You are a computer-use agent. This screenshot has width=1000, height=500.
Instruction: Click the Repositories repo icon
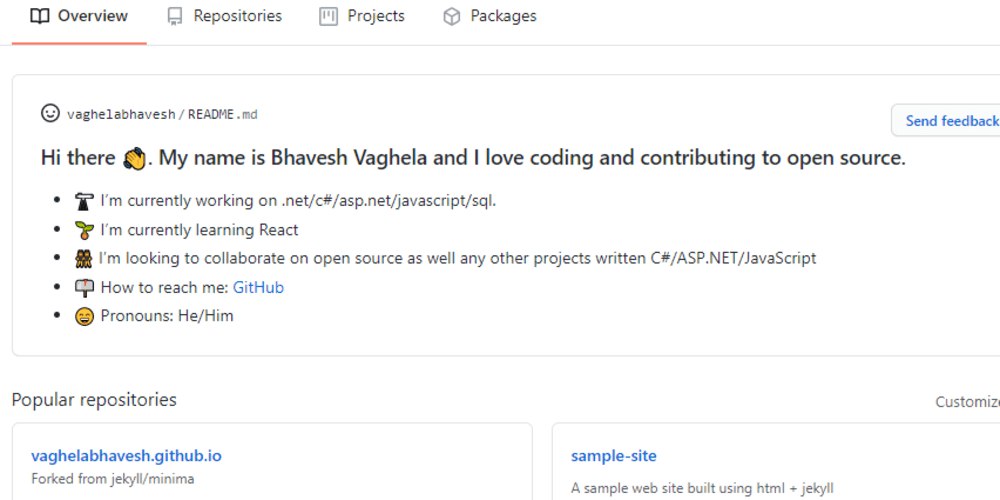(175, 17)
